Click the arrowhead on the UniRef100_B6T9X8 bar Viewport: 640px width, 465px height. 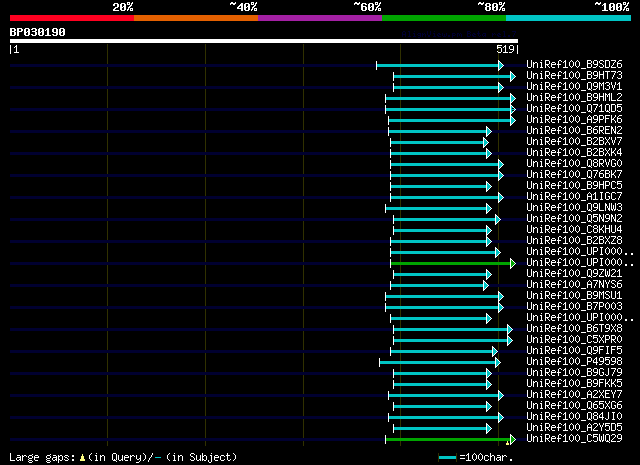(510, 329)
